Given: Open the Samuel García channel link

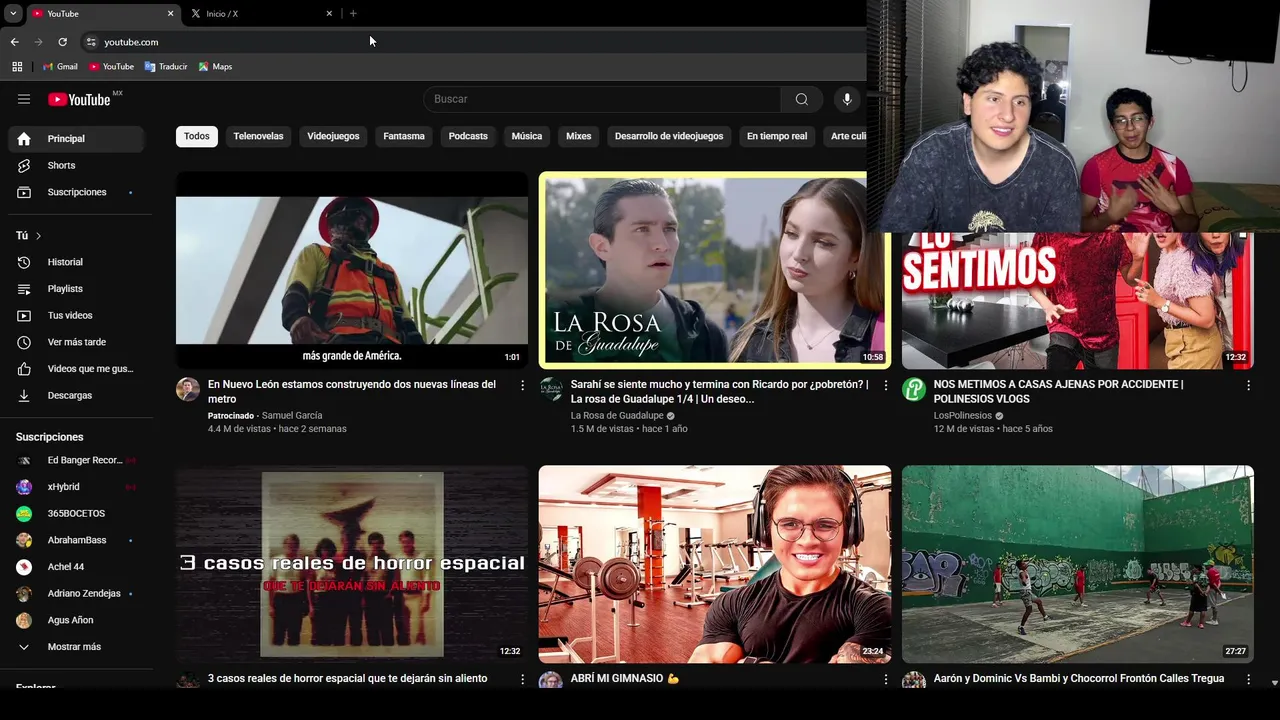Looking at the screenshot, I should click(292, 416).
